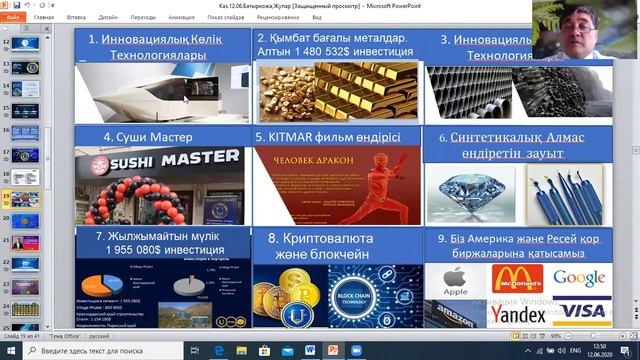Switch to Normal view in status bar
Screen dimensions: 640x360
pos(516,336)
